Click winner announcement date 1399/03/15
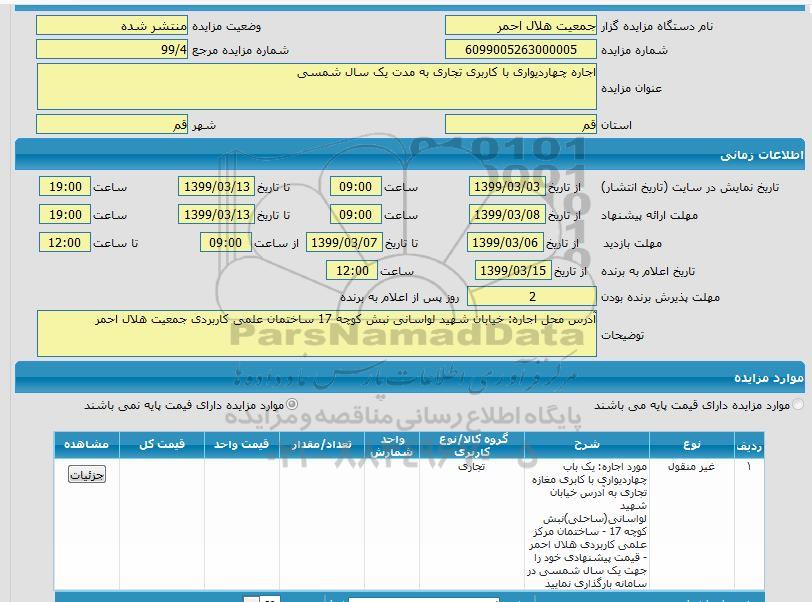 [x=513, y=270]
